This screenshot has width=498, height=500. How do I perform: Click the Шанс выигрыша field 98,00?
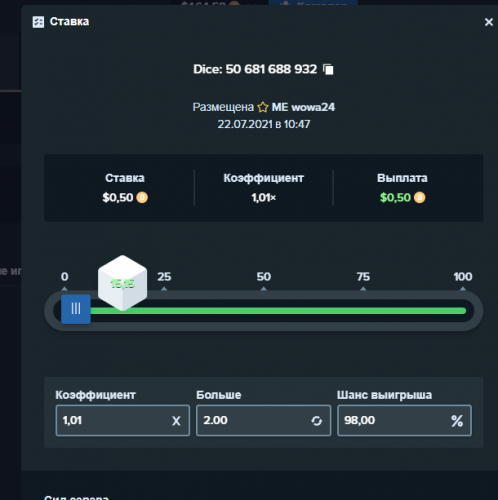click(404, 420)
